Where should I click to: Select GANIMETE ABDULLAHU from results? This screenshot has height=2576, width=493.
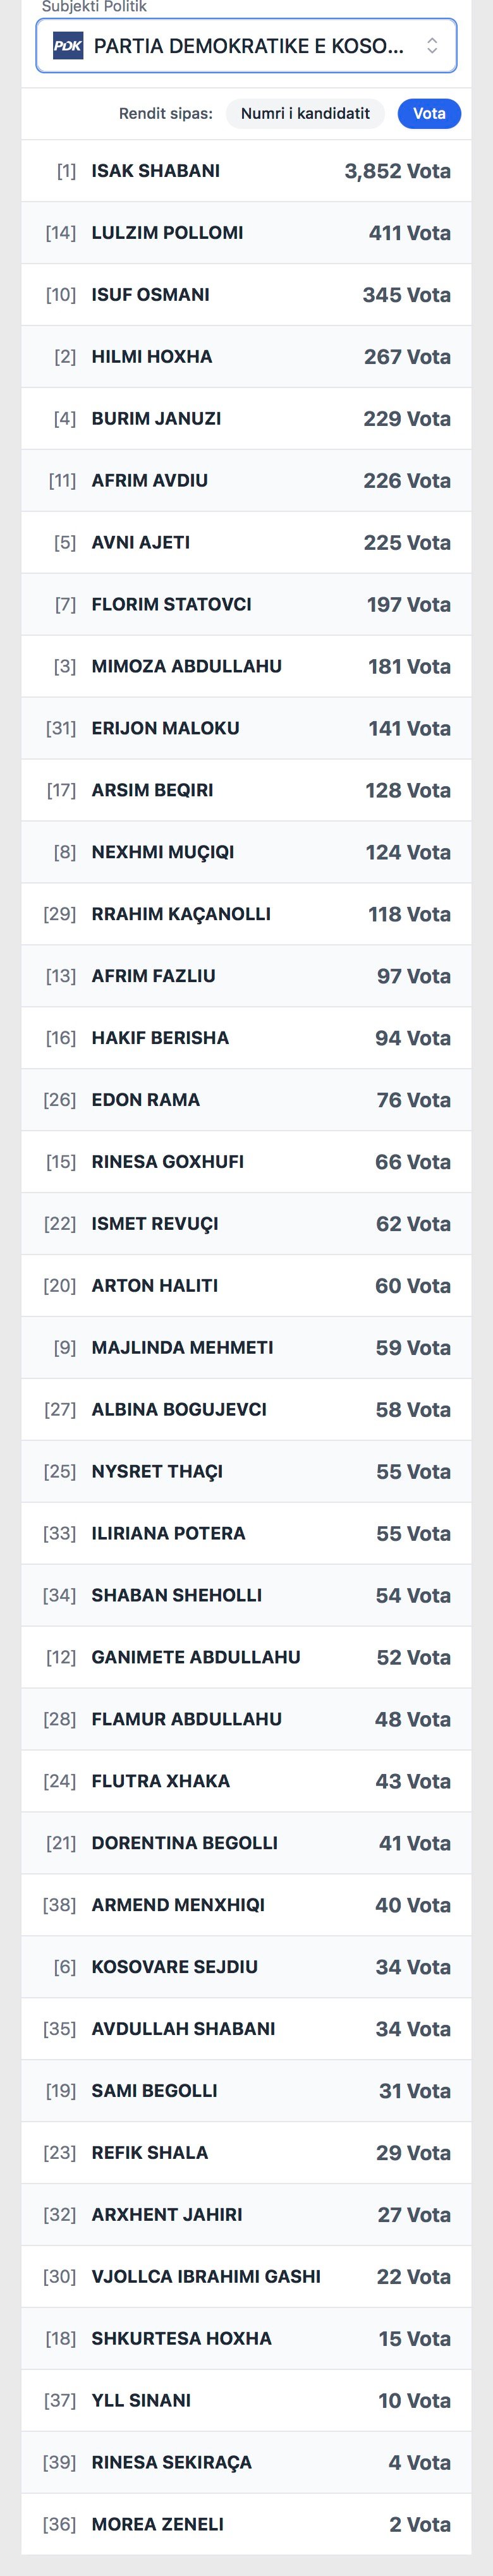[x=246, y=1657]
